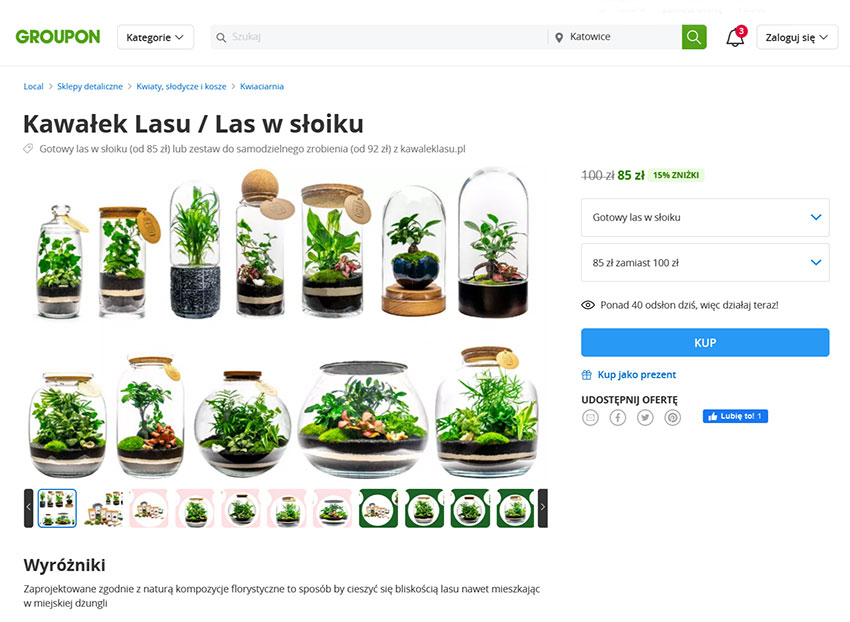Viewport: 850px width, 622px height.
Task: Click the location pin icon next to Katowice
Action: click(x=559, y=37)
